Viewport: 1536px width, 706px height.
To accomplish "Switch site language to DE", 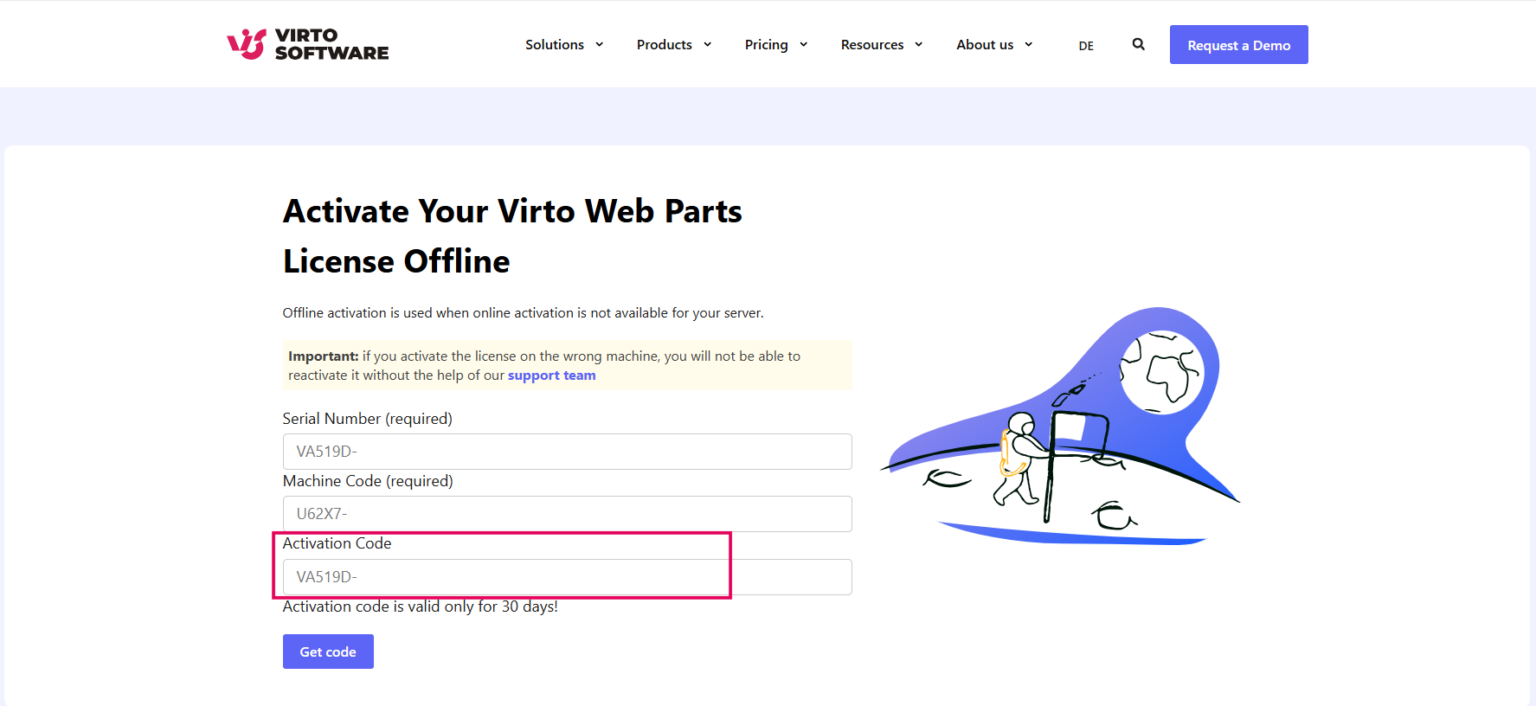I will pos(1086,45).
